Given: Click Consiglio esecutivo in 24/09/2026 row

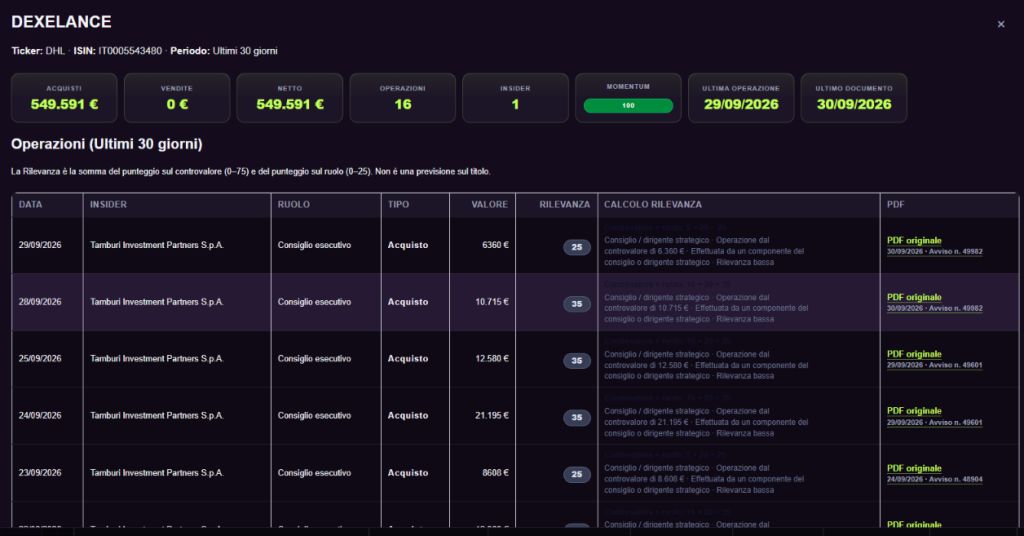Looking at the screenshot, I should click(314, 415).
